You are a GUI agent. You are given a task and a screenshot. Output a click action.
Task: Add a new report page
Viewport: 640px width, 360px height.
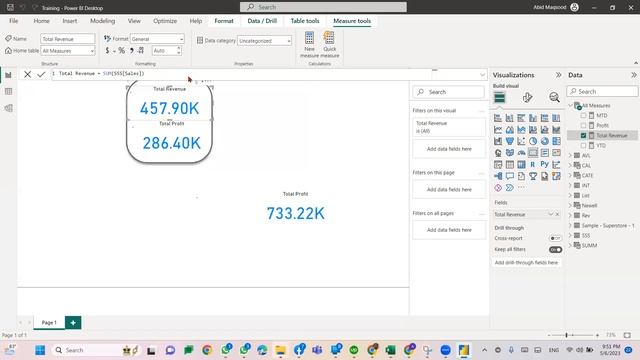click(73, 322)
